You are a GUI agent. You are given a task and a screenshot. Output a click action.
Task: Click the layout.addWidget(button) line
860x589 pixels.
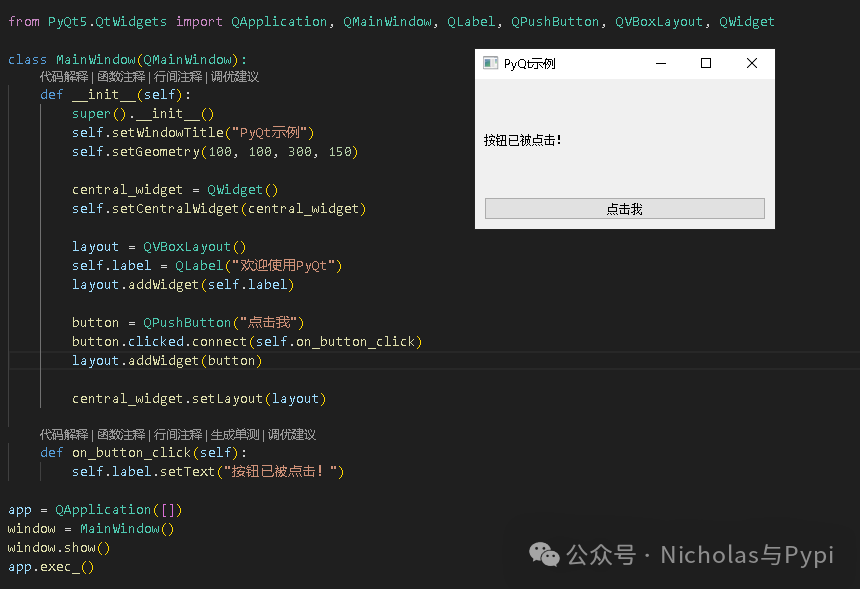(x=167, y=361)
